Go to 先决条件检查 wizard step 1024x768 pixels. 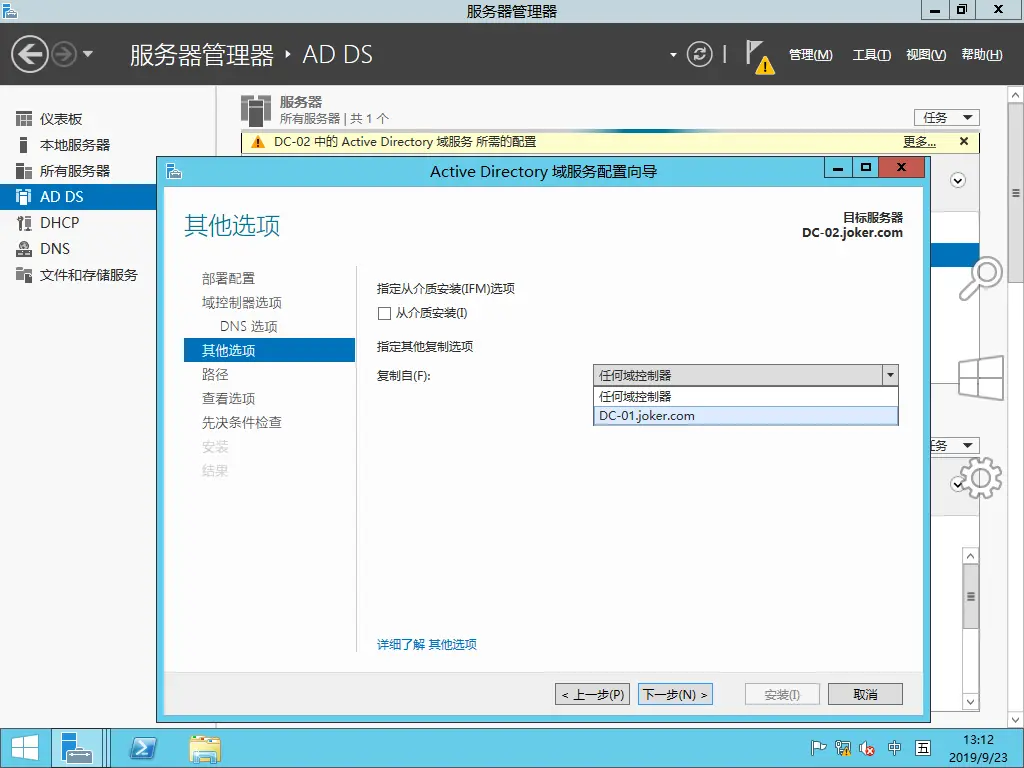[242, 423]
